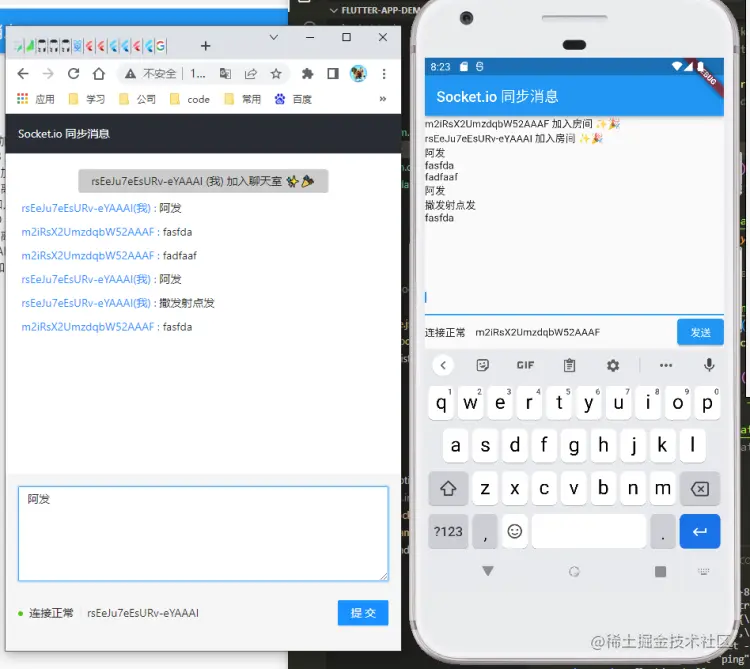Tap the shift key on keyboard
The image size is (750, 669).
[x=448, y=488]
